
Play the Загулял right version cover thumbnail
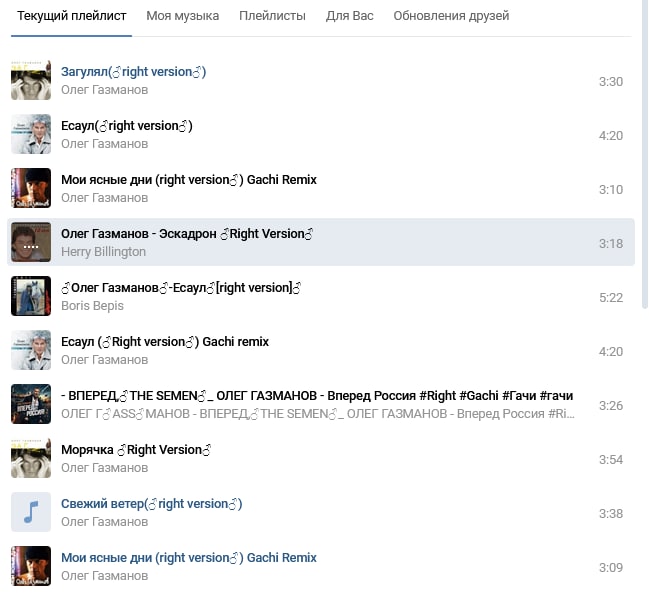point(31,80)
